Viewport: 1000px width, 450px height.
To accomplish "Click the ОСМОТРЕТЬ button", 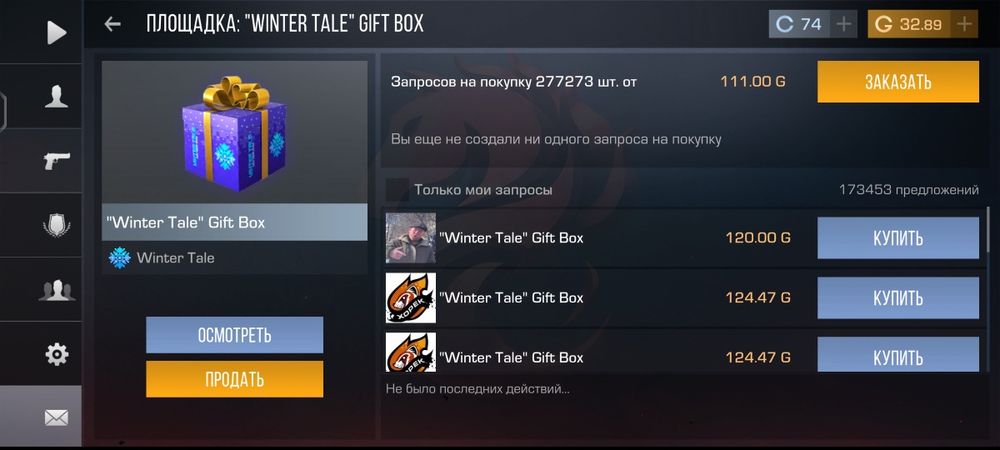I will (235, 335).
